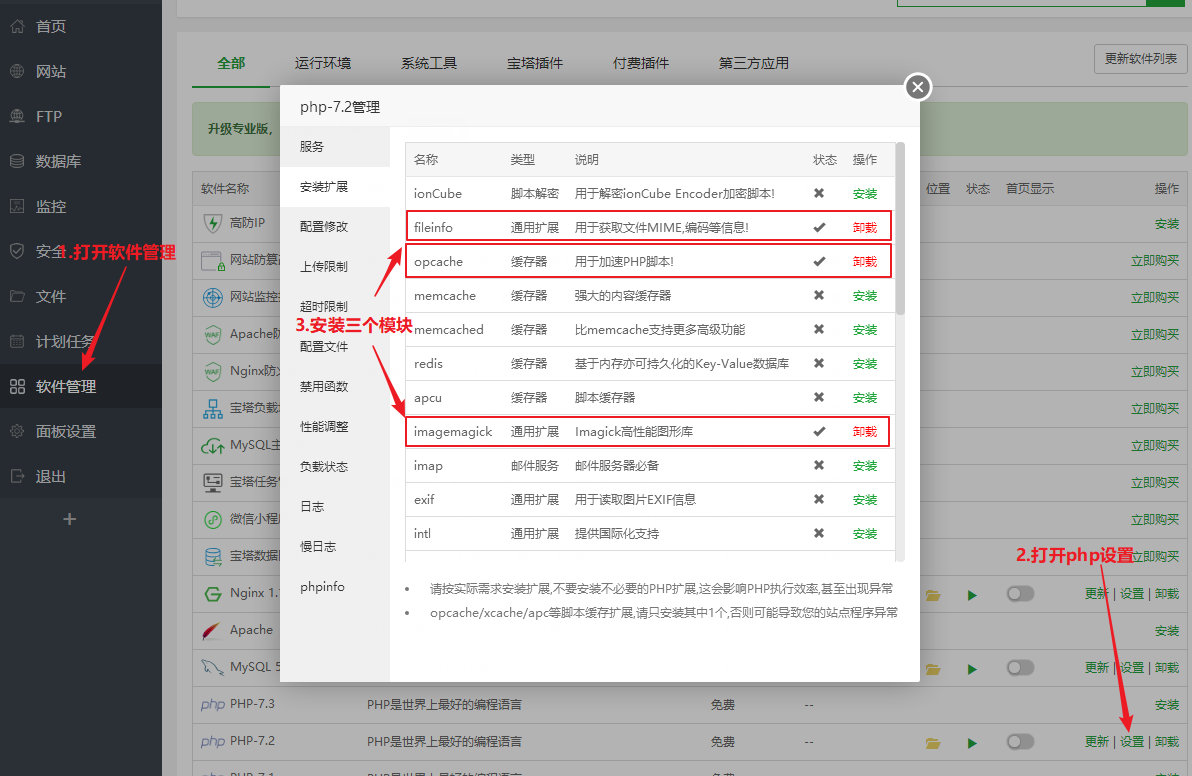
Task: Click the extension list scrollbar
Action: pos(900,228)
